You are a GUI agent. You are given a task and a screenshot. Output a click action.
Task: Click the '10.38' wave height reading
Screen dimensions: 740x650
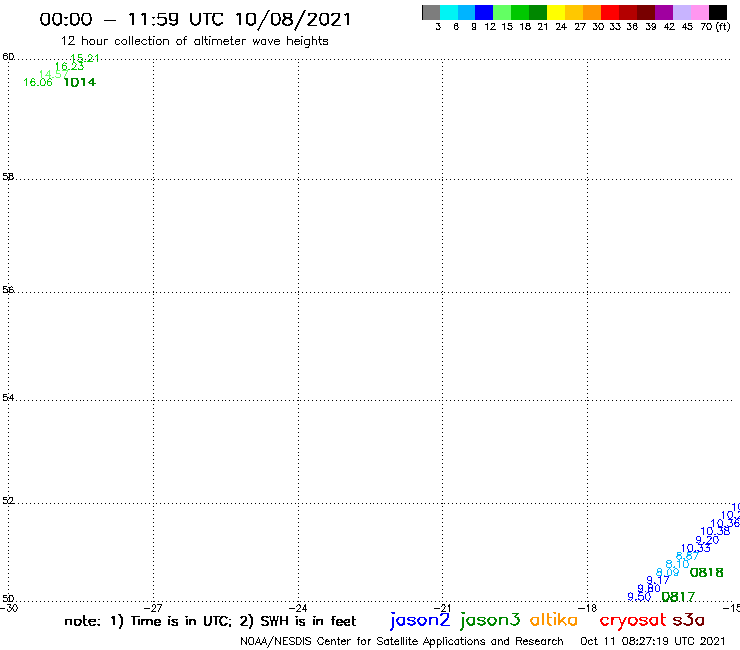pos(715,532)
